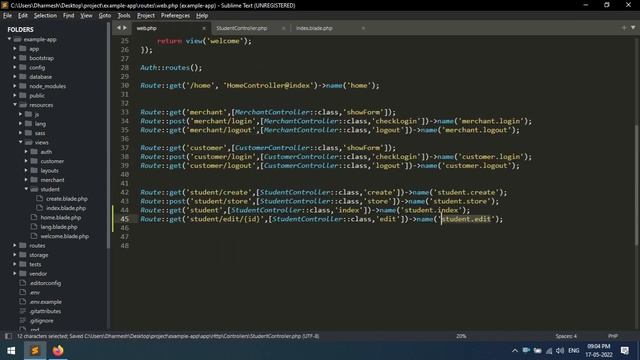The height and width of the screenshot is (360, 640).
Task: Expand the routes folder
Action: (15, 246)
